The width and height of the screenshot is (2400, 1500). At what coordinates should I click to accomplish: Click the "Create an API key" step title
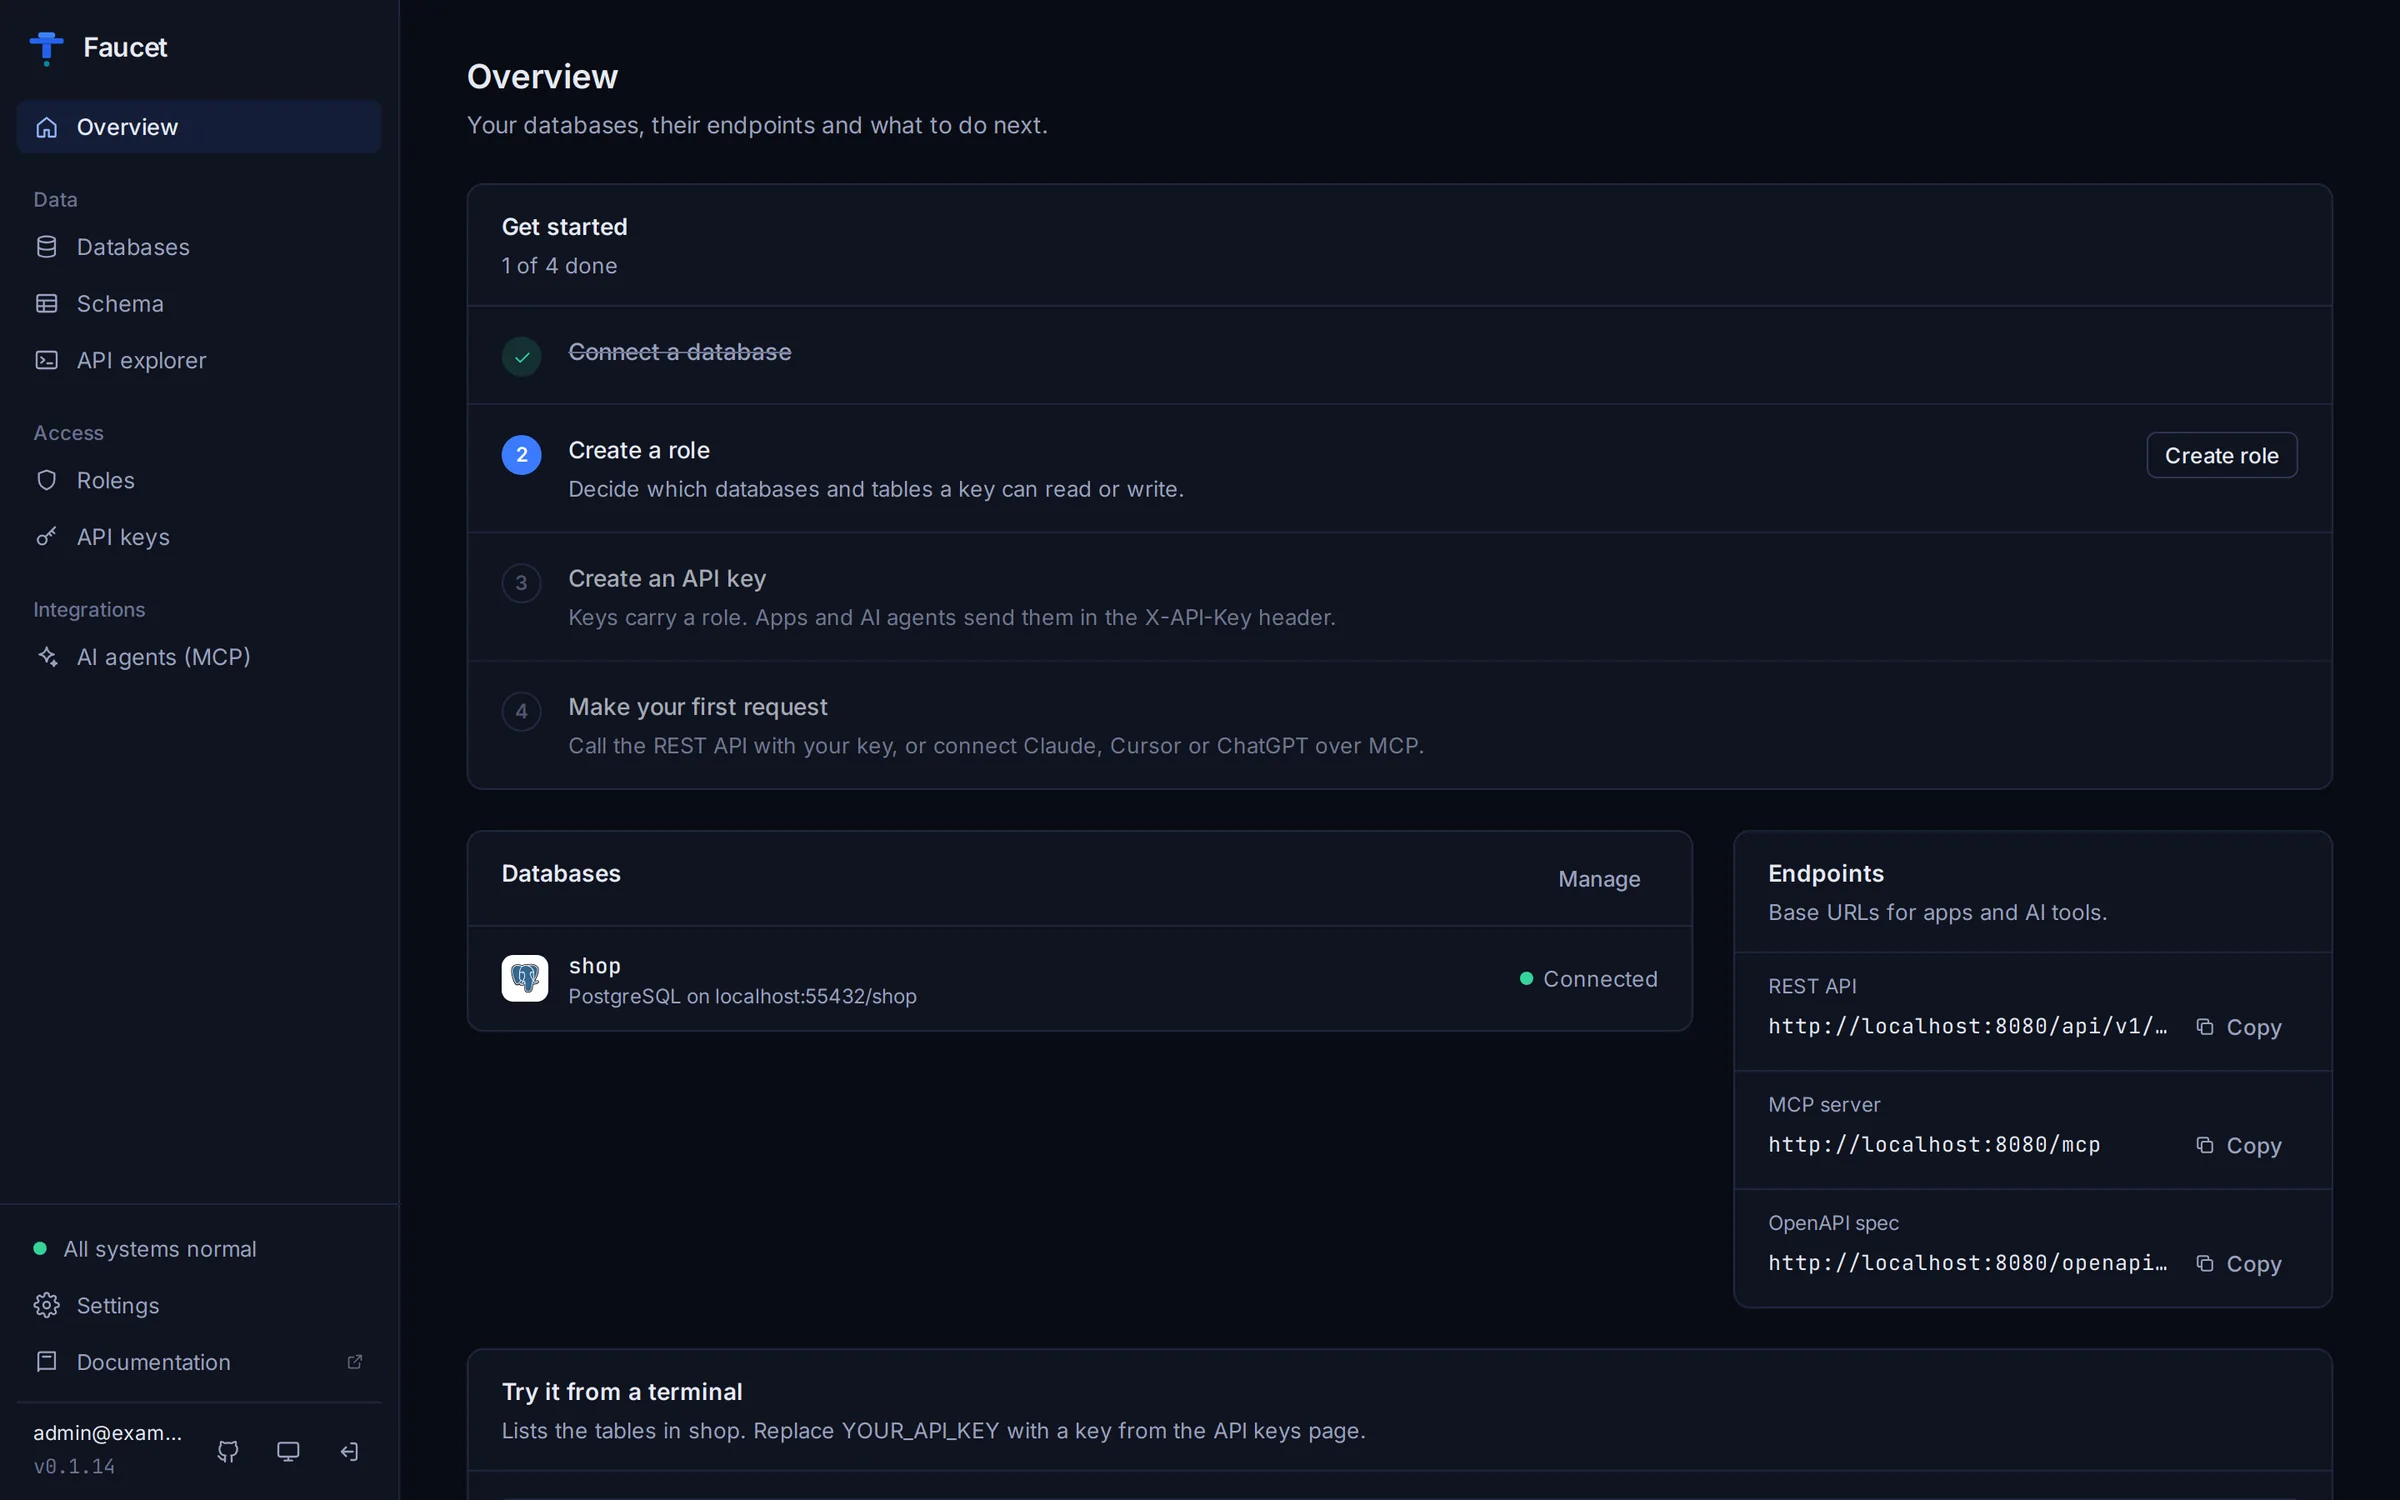pyautogui.click(x=667, y=579)
